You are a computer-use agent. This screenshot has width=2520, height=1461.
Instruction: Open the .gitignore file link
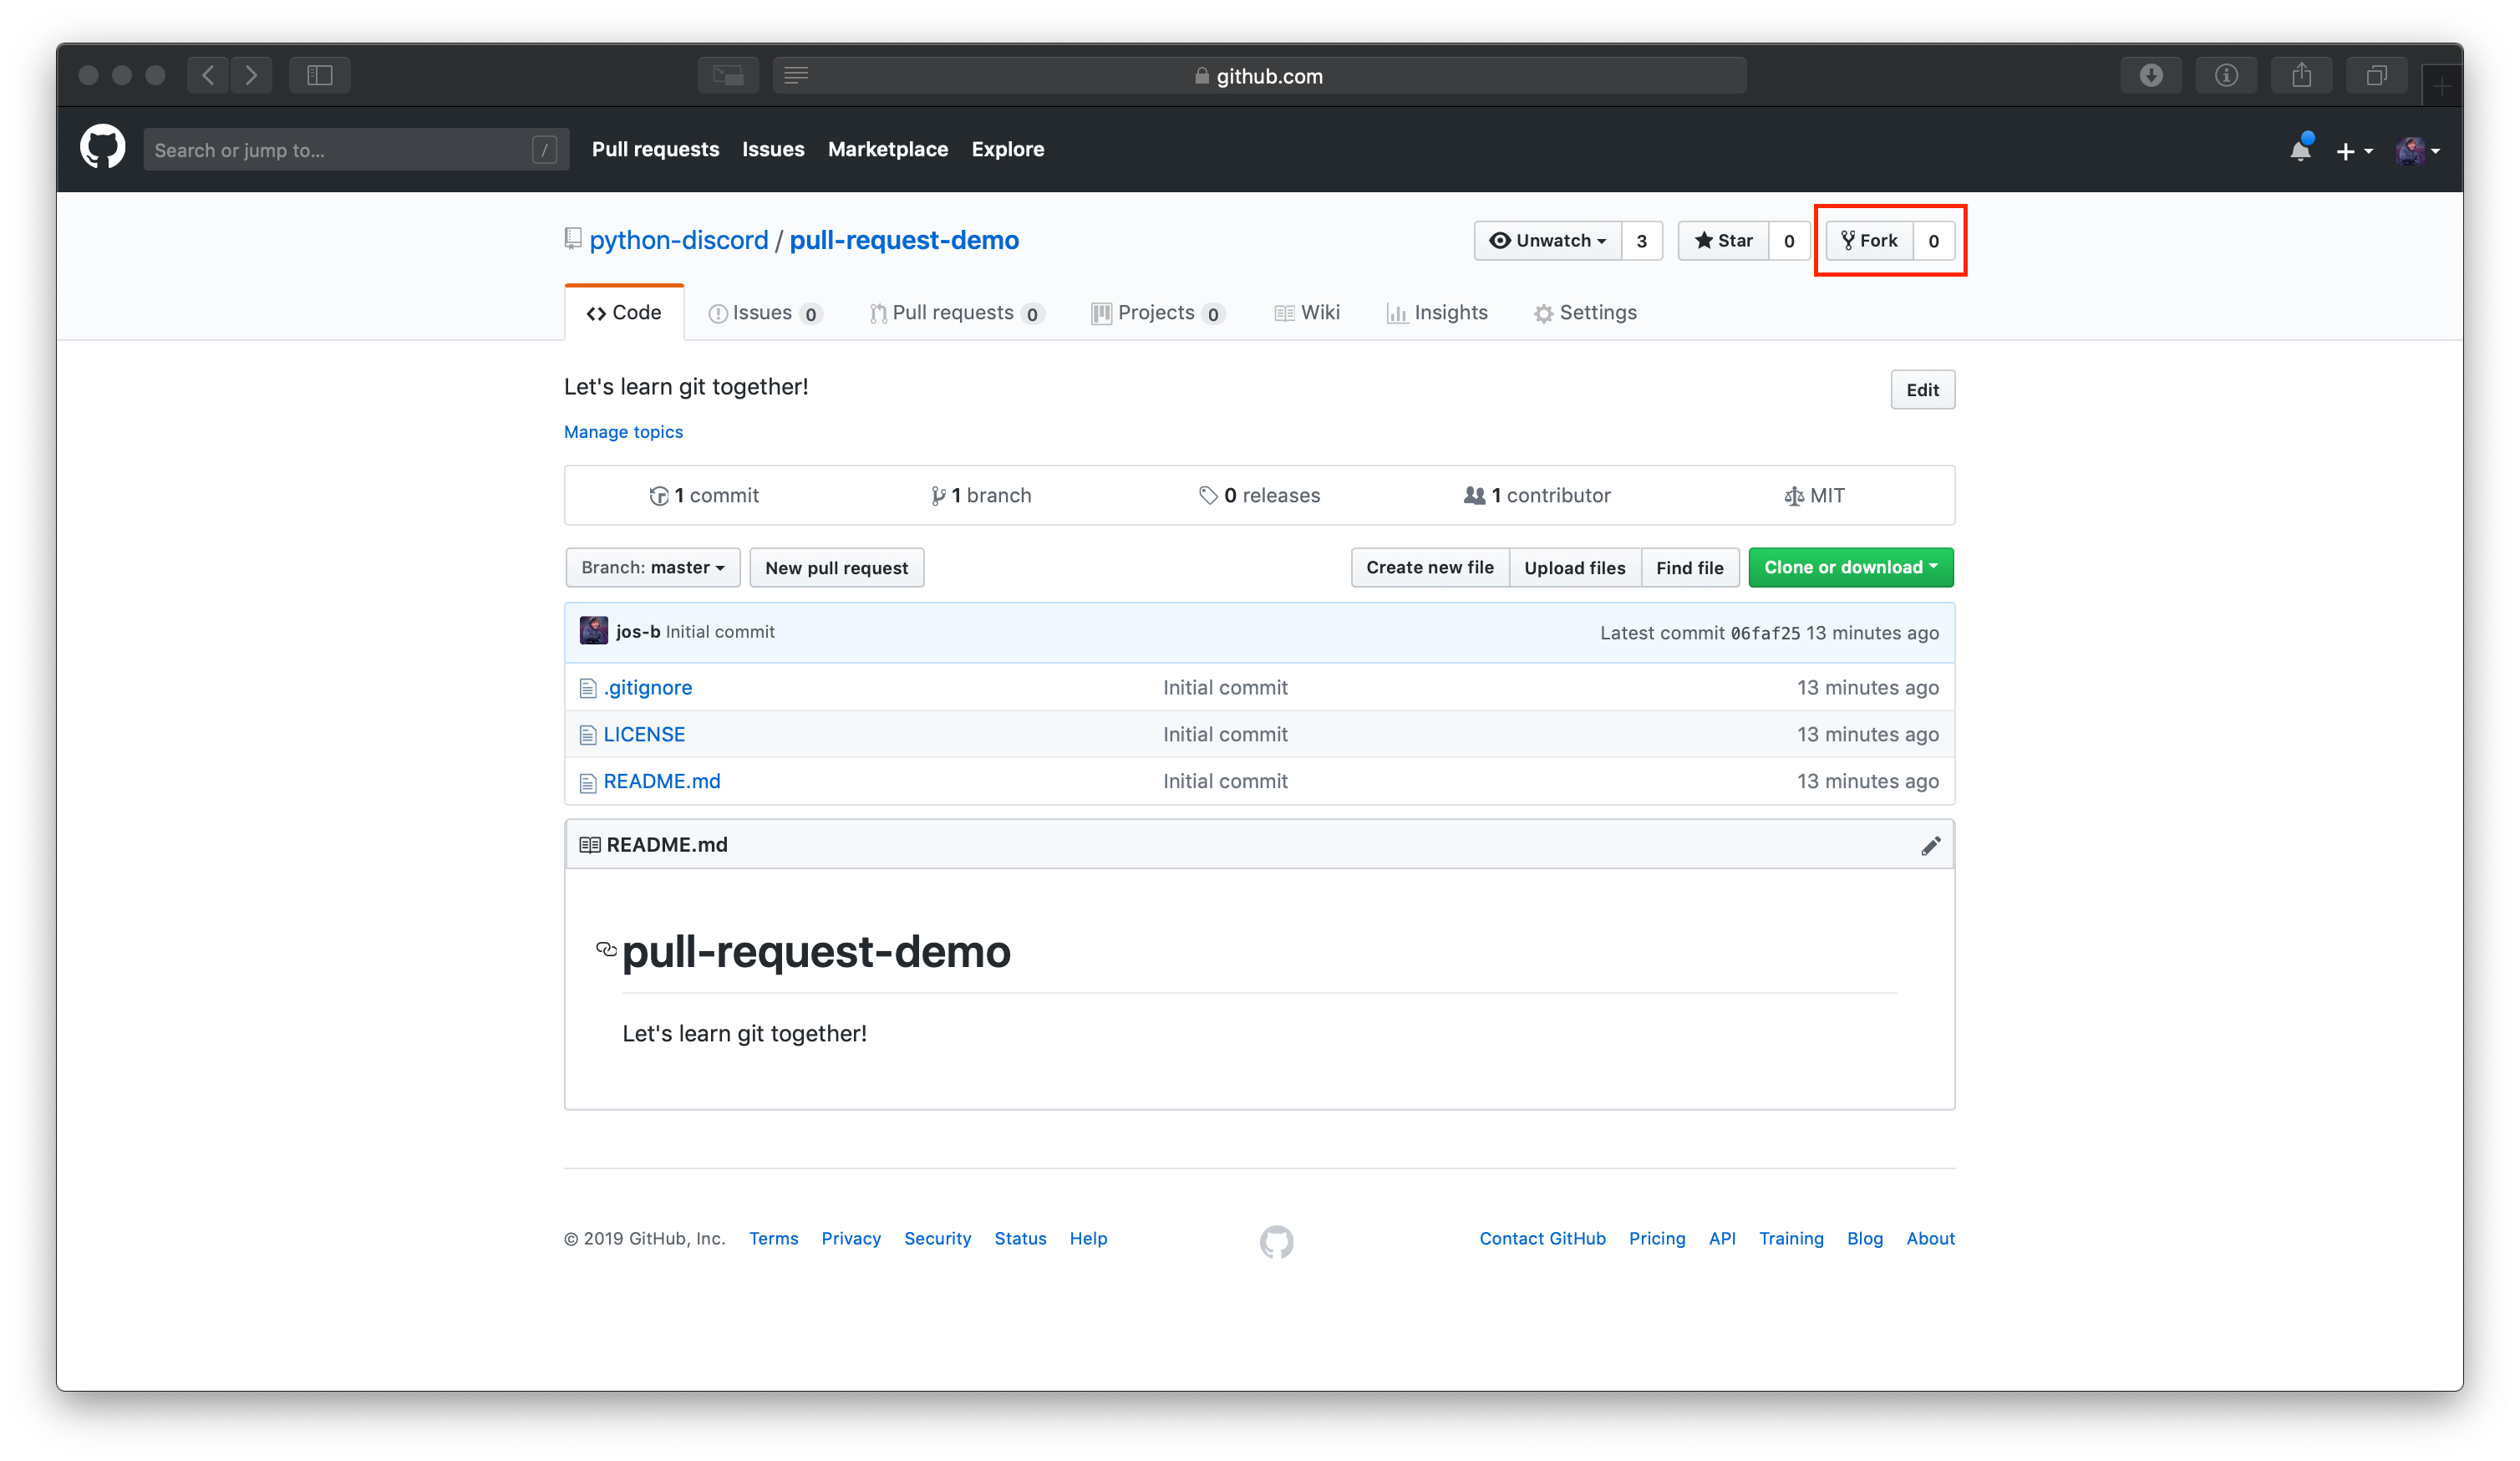point(647,687)
